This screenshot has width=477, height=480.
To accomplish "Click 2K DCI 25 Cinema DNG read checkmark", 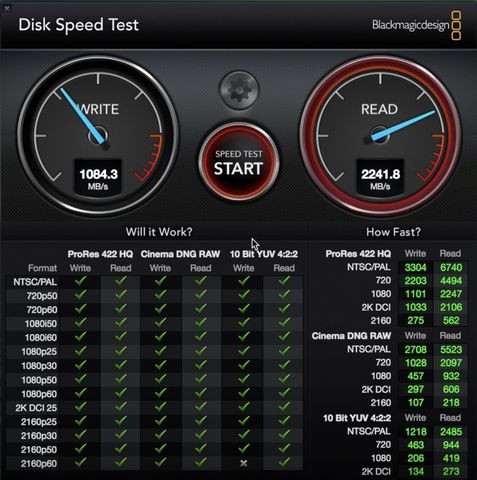I will click(201, 407).
